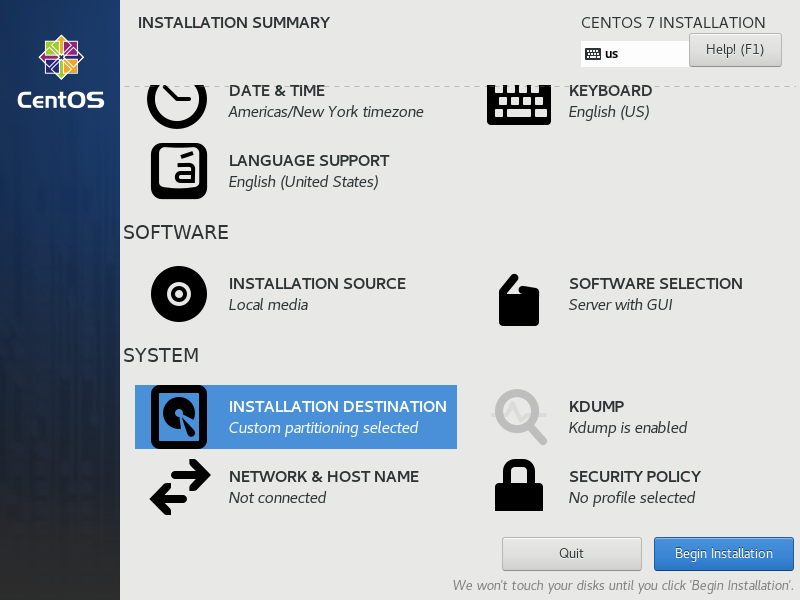Open the Network & Host Name arrows icon

(180, 487)
